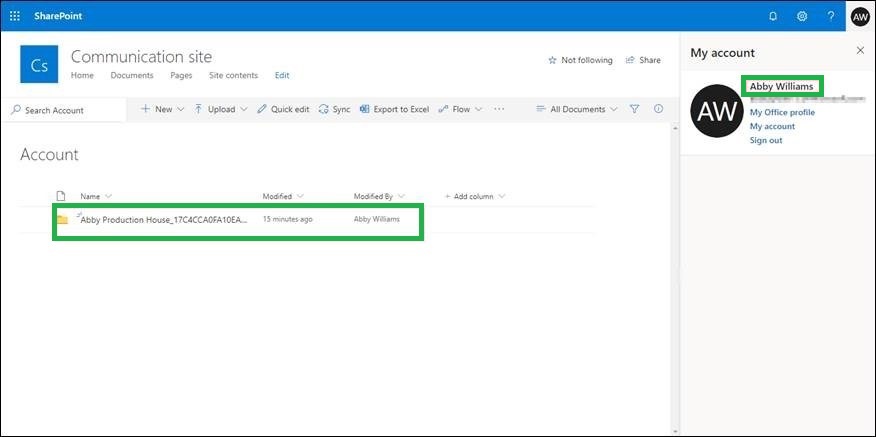Click the Communication site title
Screen dimensions: 876x437
coord(141,56)
